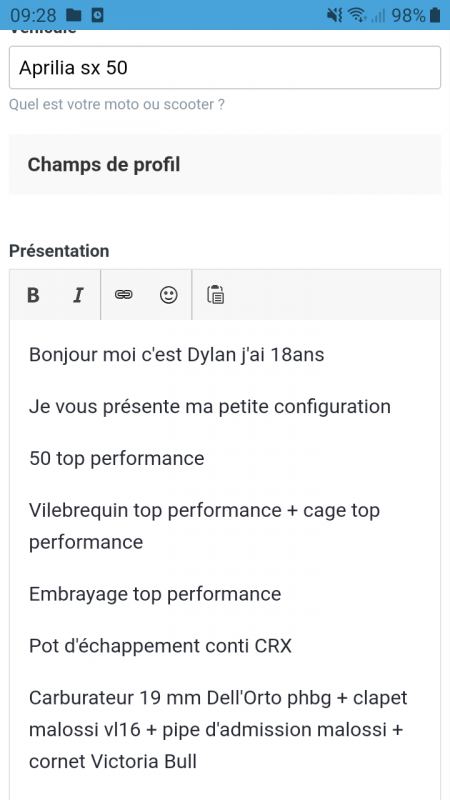Focus the vehicle field containing Aprilia sx 50
Viewport: 450px width, 800px height.
pos(225,67)
